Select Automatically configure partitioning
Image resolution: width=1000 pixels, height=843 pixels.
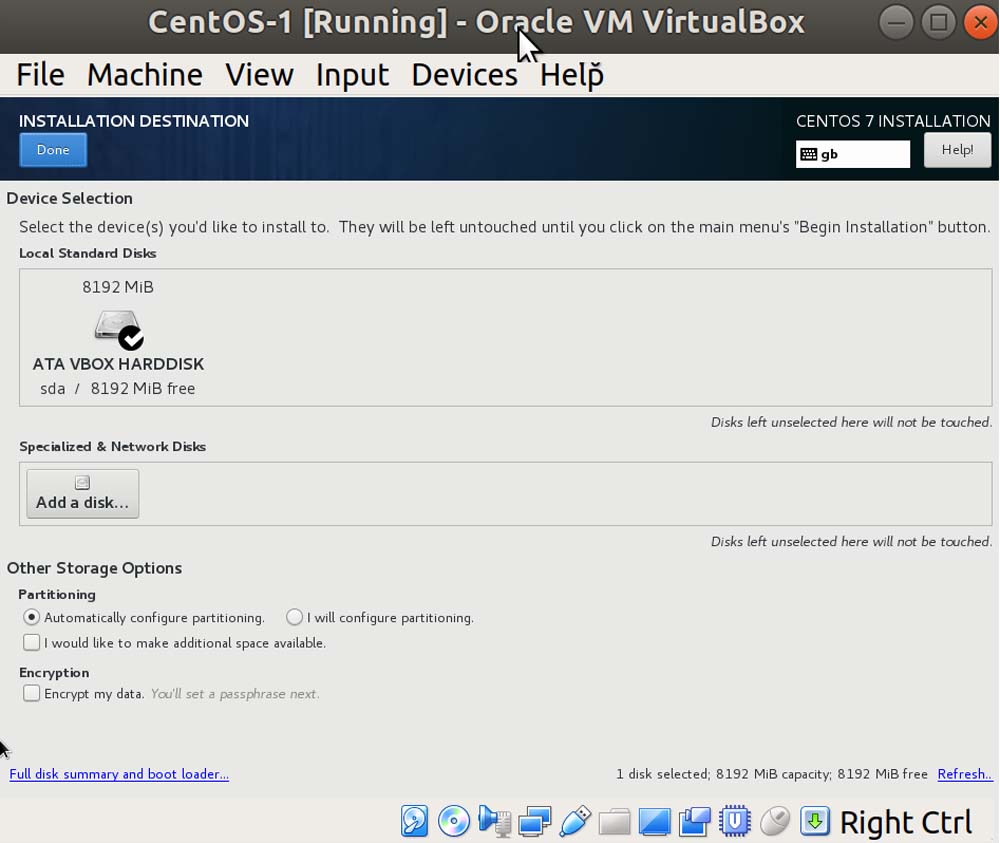(x=31, y=617)
